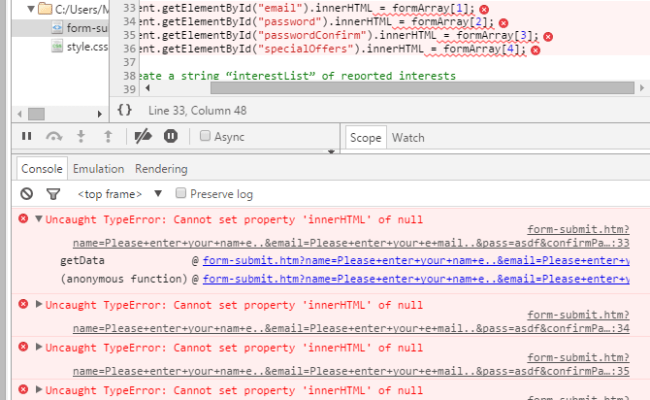Screen dimensions: 650x400
Task: Switch to the Rendering tab
Action: [x=161, y=169]
